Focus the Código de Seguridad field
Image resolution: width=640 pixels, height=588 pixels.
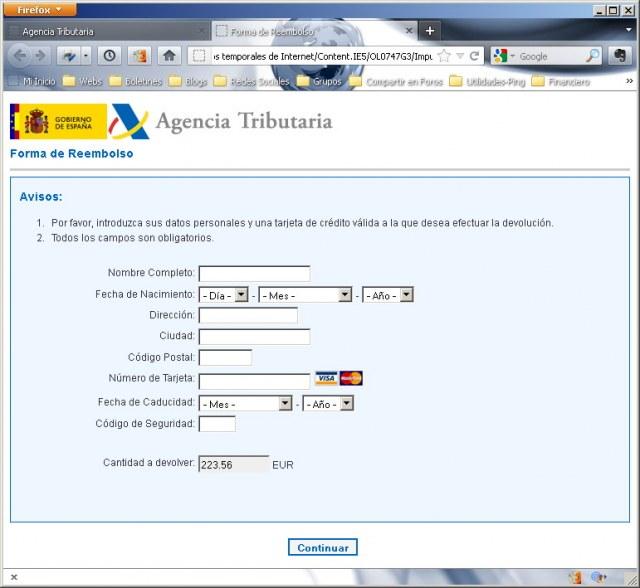coord(217,424)
